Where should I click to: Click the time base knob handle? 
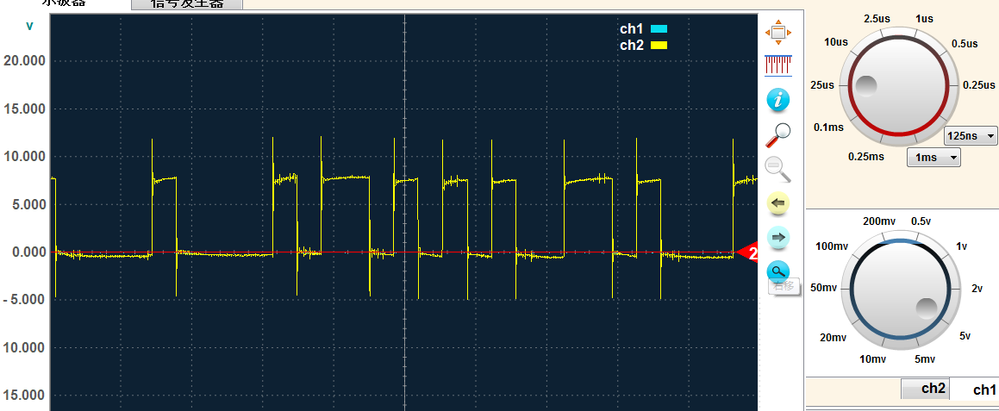(866, 86)
